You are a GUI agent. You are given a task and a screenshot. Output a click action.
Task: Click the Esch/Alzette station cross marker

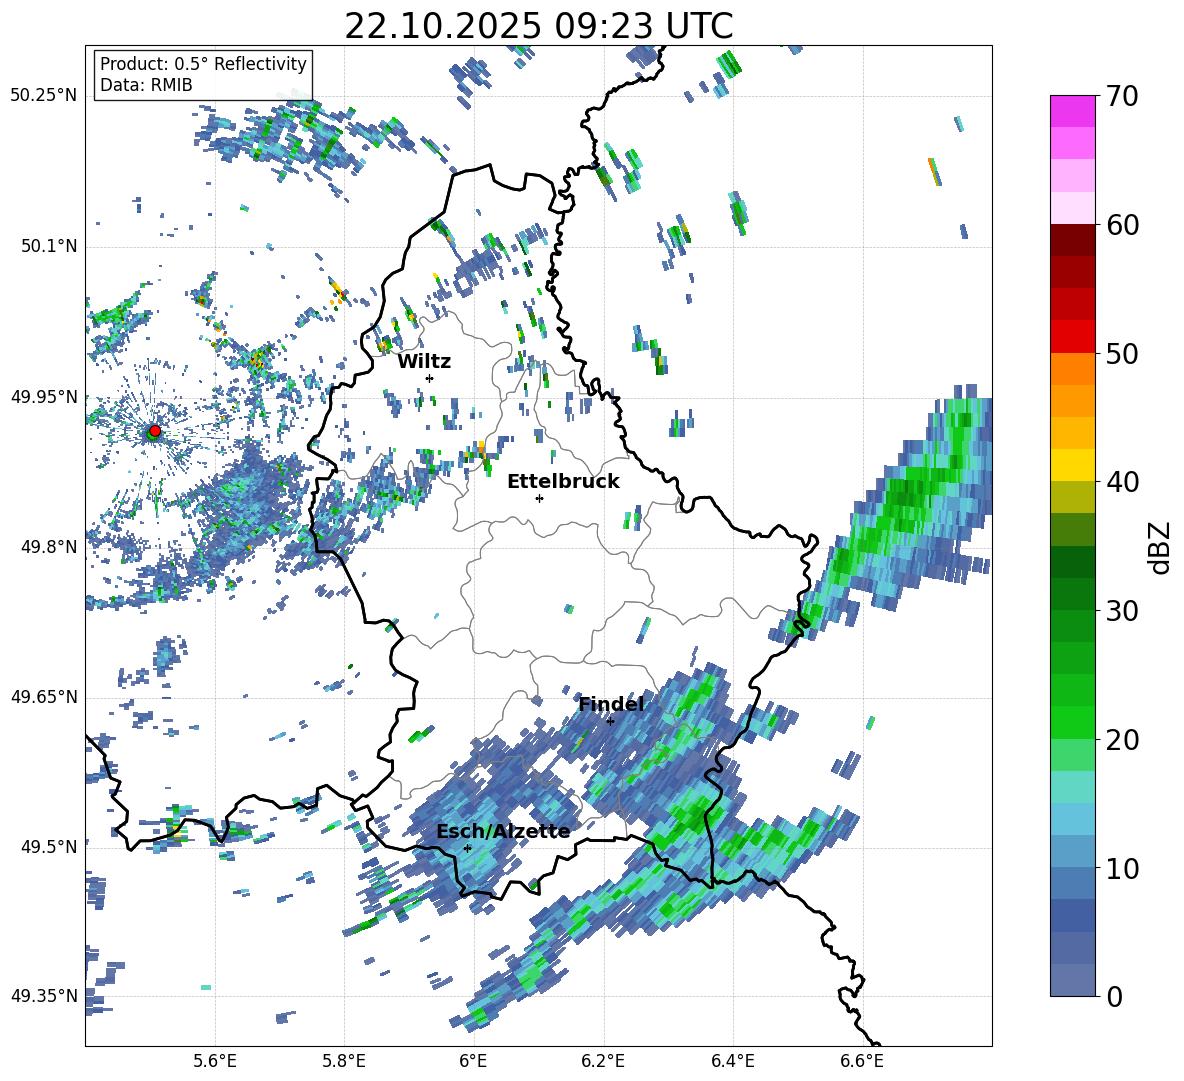click(467, 848)
